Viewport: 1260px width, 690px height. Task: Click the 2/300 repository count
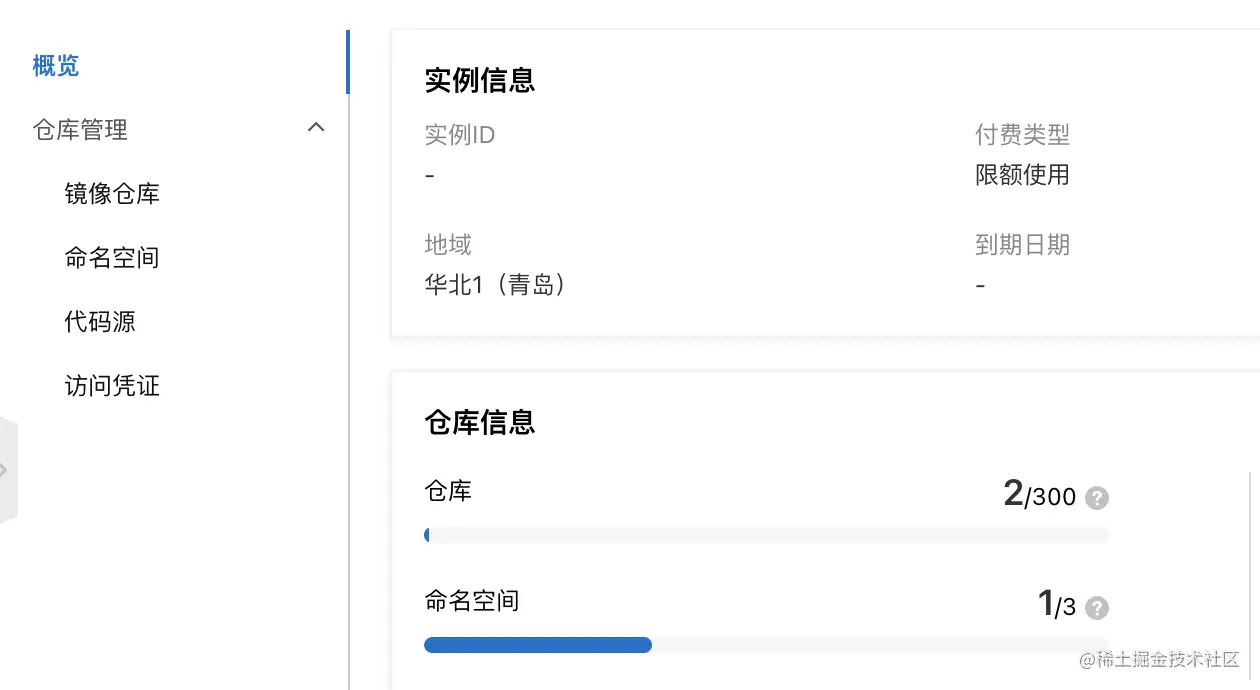[x=1040, y=495]
